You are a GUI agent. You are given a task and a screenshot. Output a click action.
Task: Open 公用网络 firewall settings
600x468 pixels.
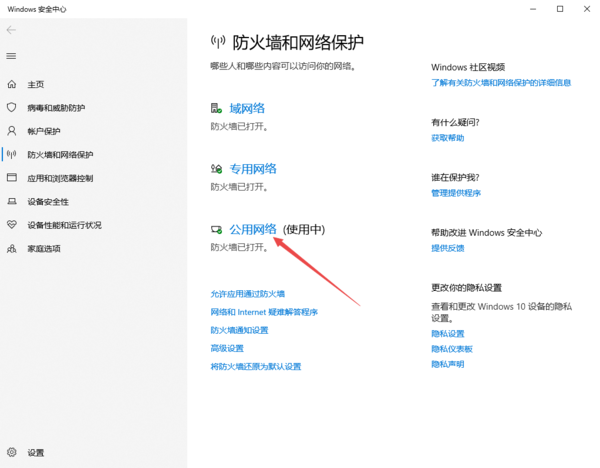[253, 230]
